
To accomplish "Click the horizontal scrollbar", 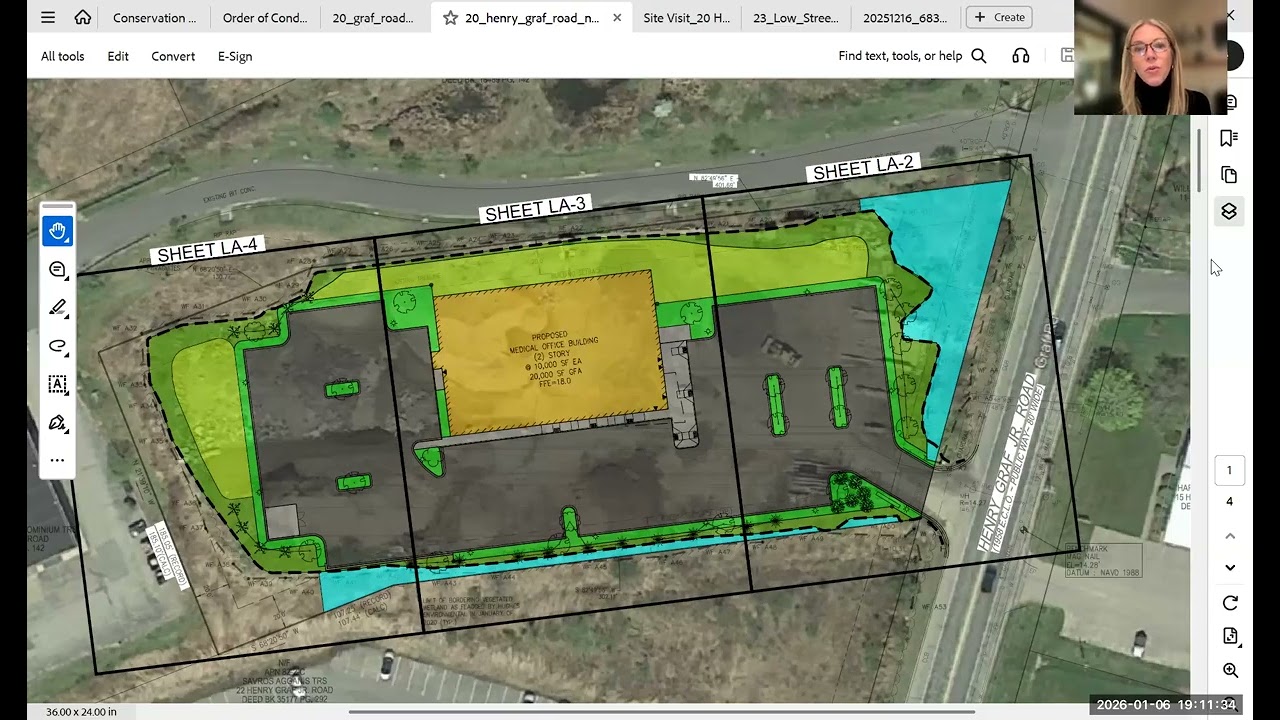I will [661, 712].
